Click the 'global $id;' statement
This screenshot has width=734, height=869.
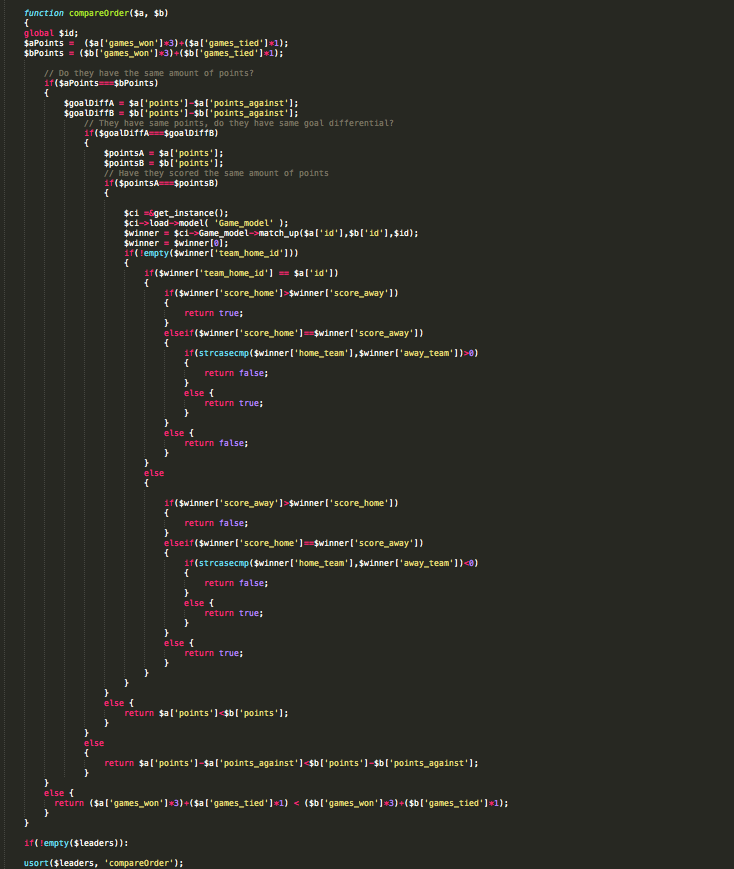(51, 33)
